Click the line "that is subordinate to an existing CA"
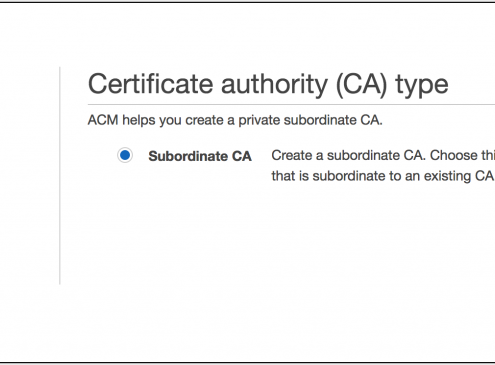This screenshot has width=495, height=365. pyautogui.click(x=382, y=176)
